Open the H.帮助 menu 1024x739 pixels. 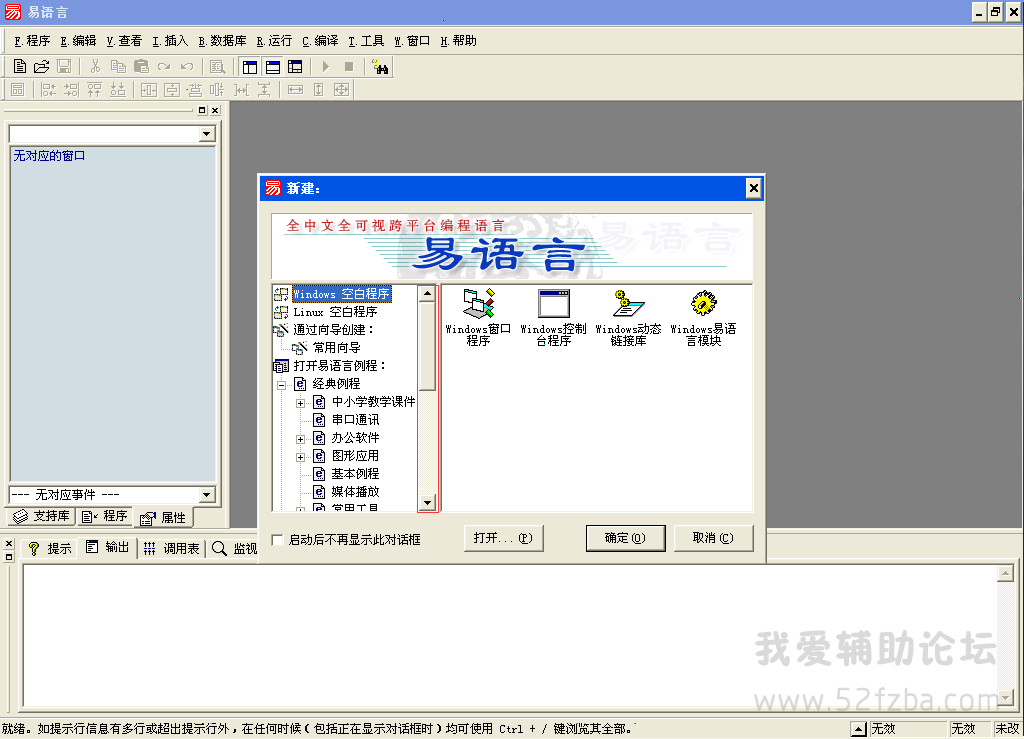(x=458, y=41)
